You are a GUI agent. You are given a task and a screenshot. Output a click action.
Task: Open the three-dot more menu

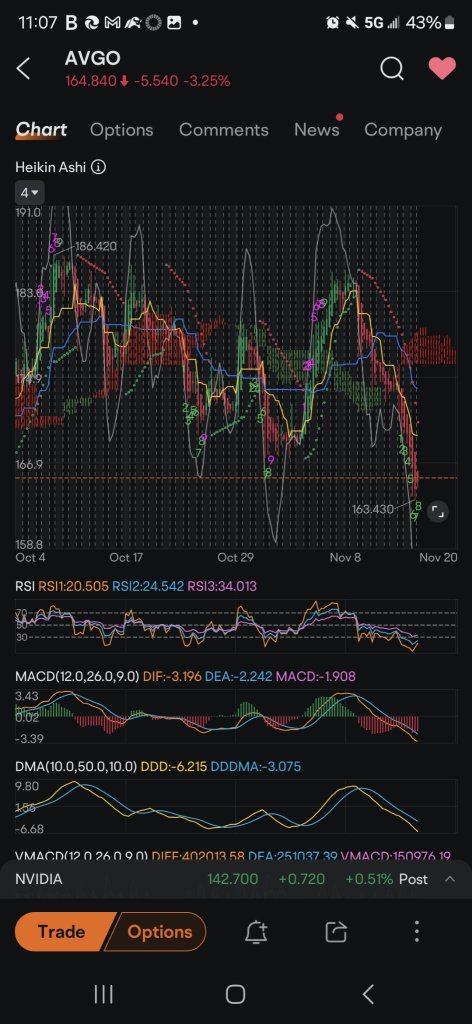pos(417,932)
